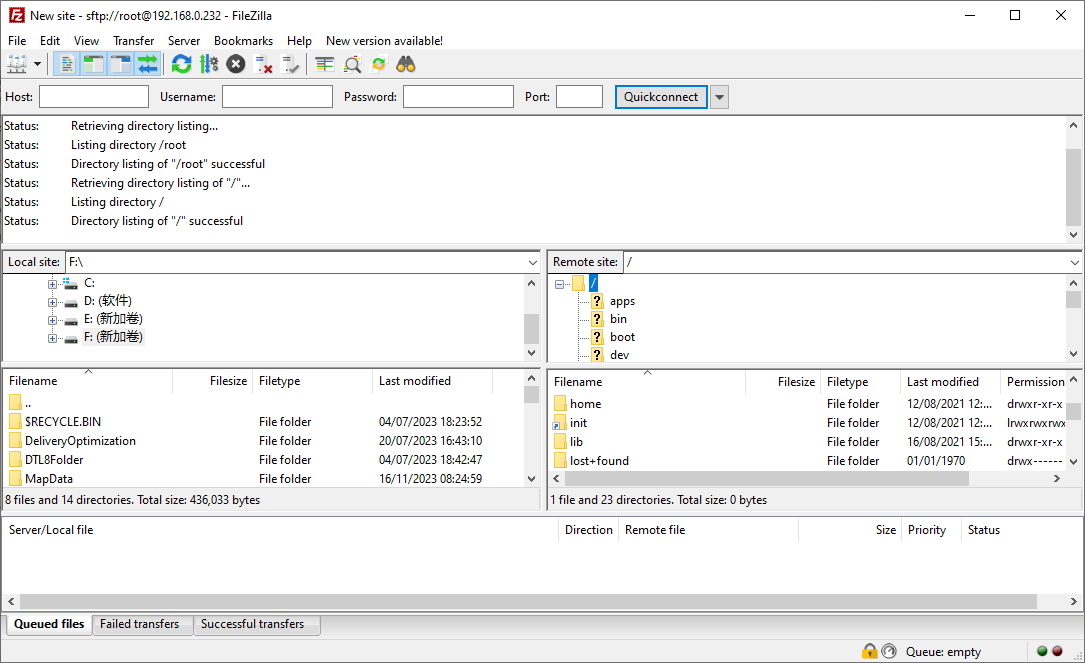Toggle local directory tree display

tap(93, 64)
